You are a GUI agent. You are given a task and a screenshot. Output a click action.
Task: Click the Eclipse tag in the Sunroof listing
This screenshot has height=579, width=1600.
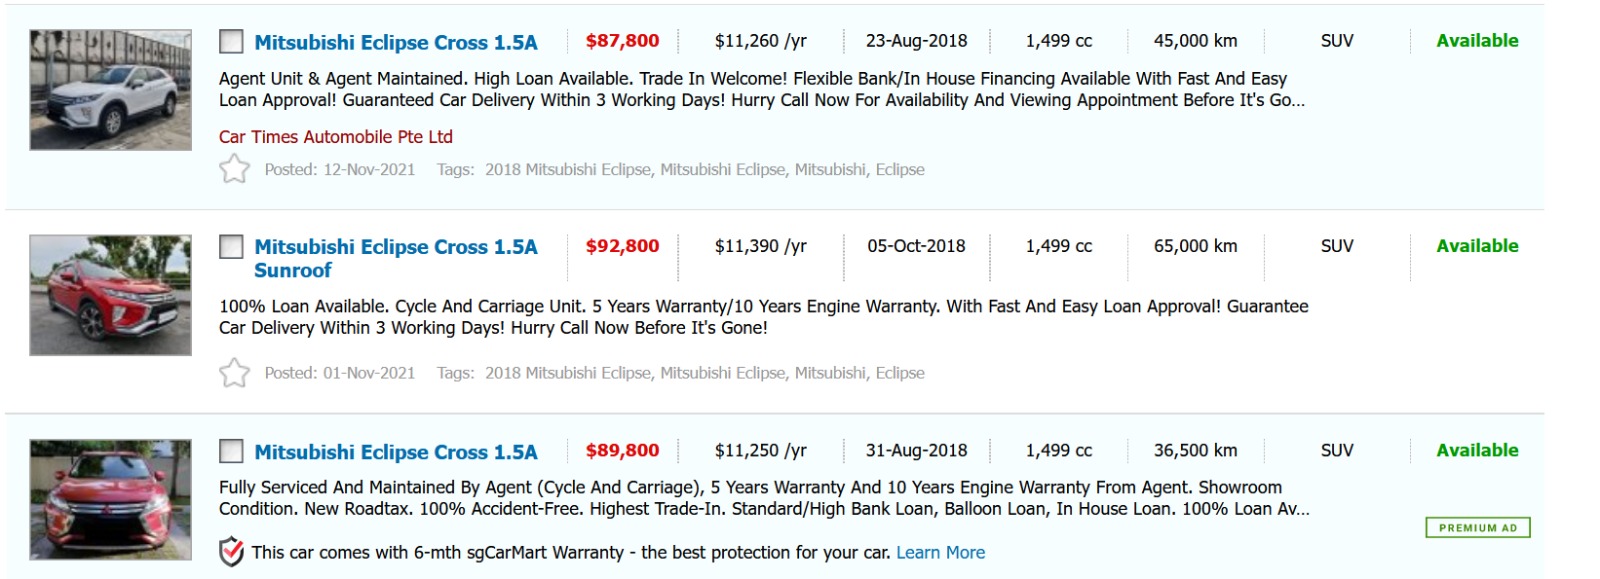899,373
